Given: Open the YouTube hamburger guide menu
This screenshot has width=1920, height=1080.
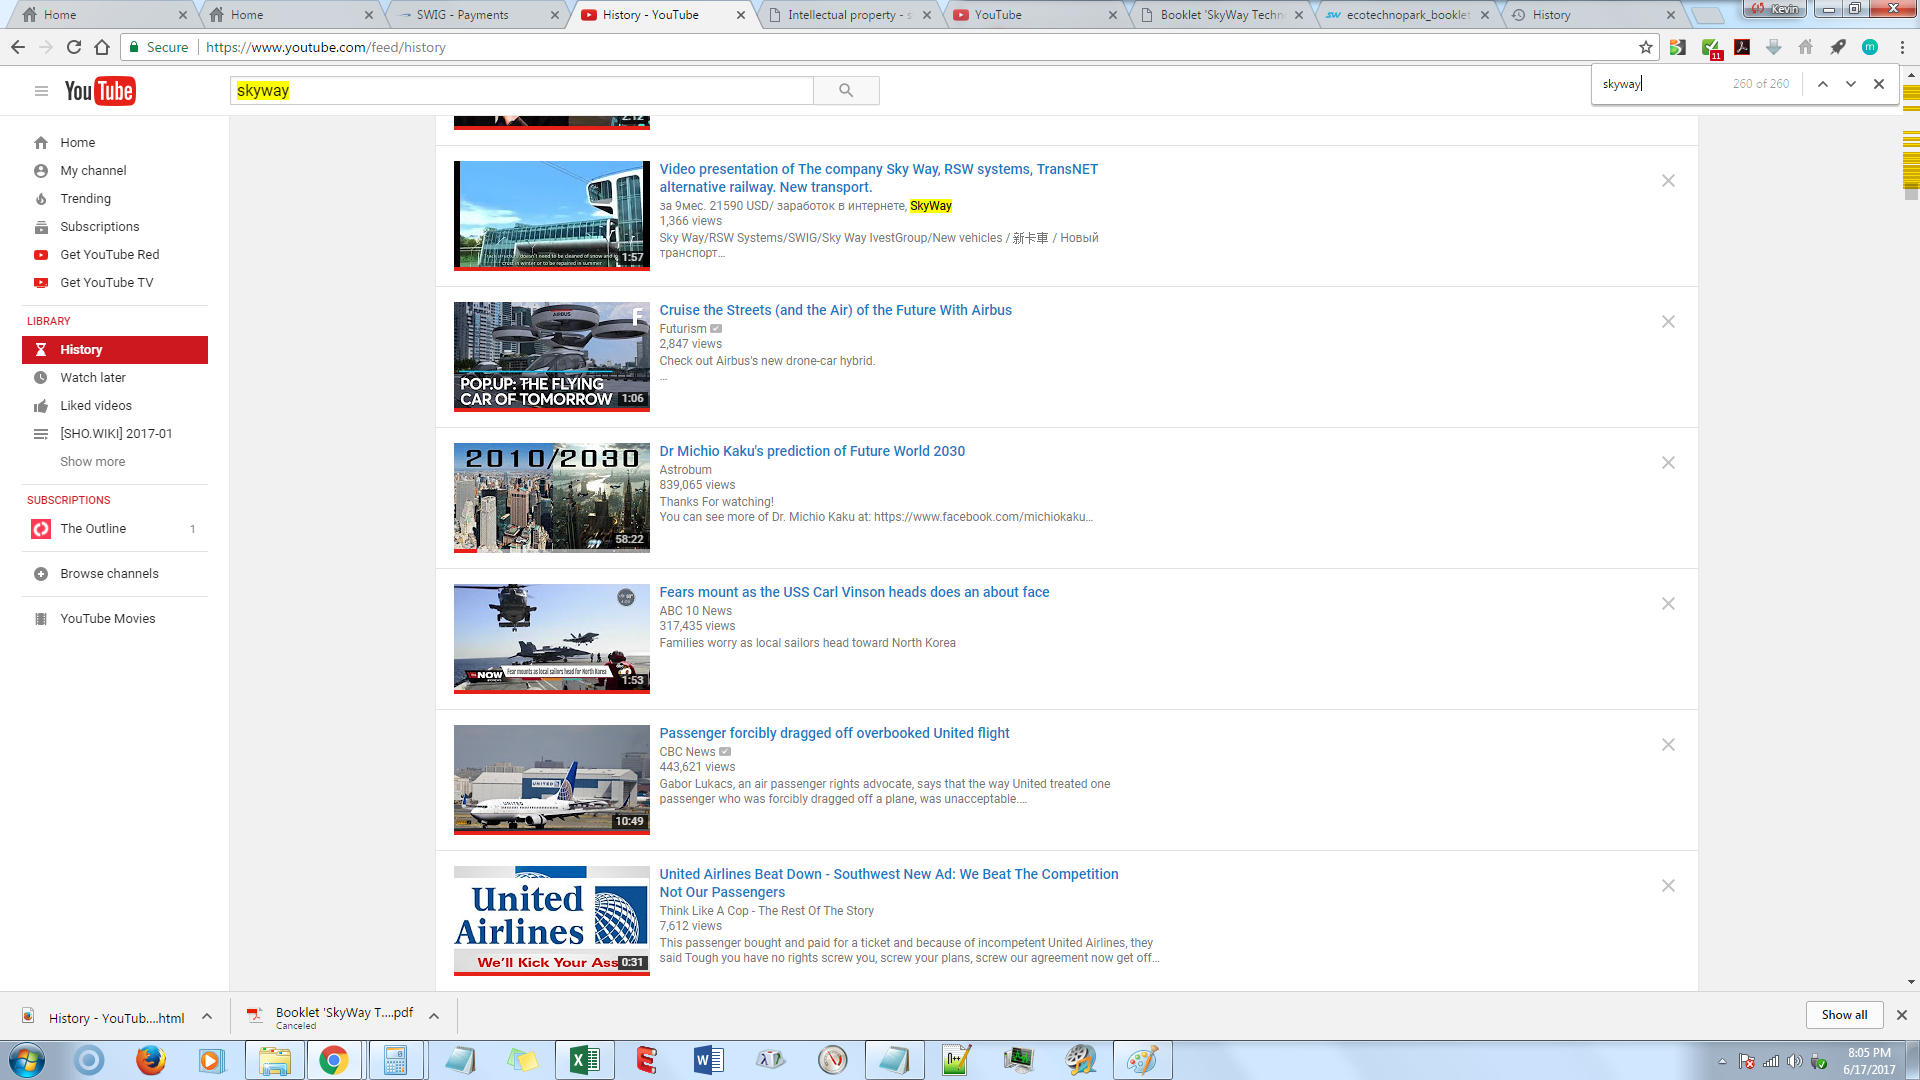Looking at the screenshot, I should pos(41,91).
